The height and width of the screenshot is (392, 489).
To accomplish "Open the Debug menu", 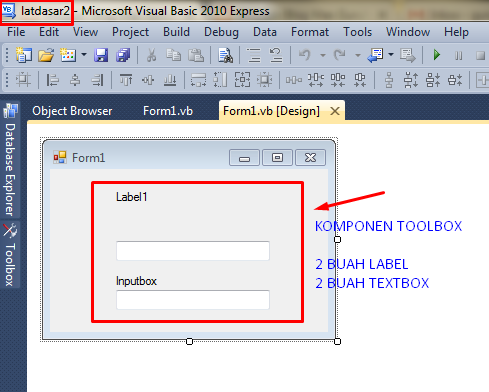I will (x=221, y=32).
